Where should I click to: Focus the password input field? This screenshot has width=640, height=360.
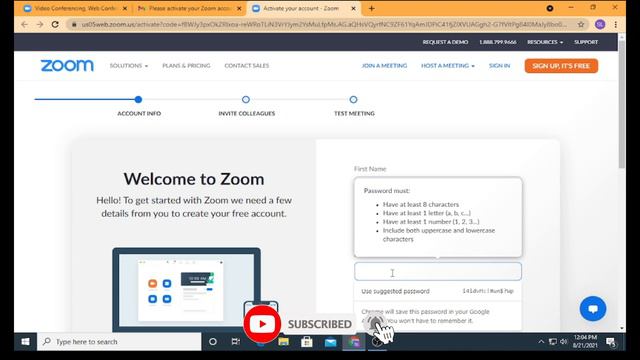click(438, 271)
